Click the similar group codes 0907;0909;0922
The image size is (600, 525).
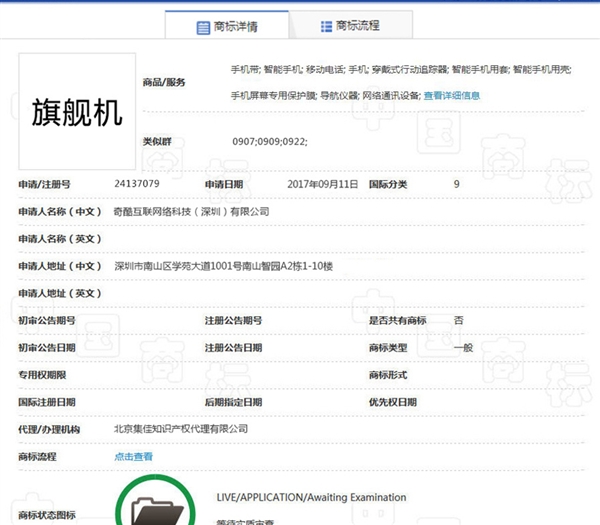tap(269, 142)
